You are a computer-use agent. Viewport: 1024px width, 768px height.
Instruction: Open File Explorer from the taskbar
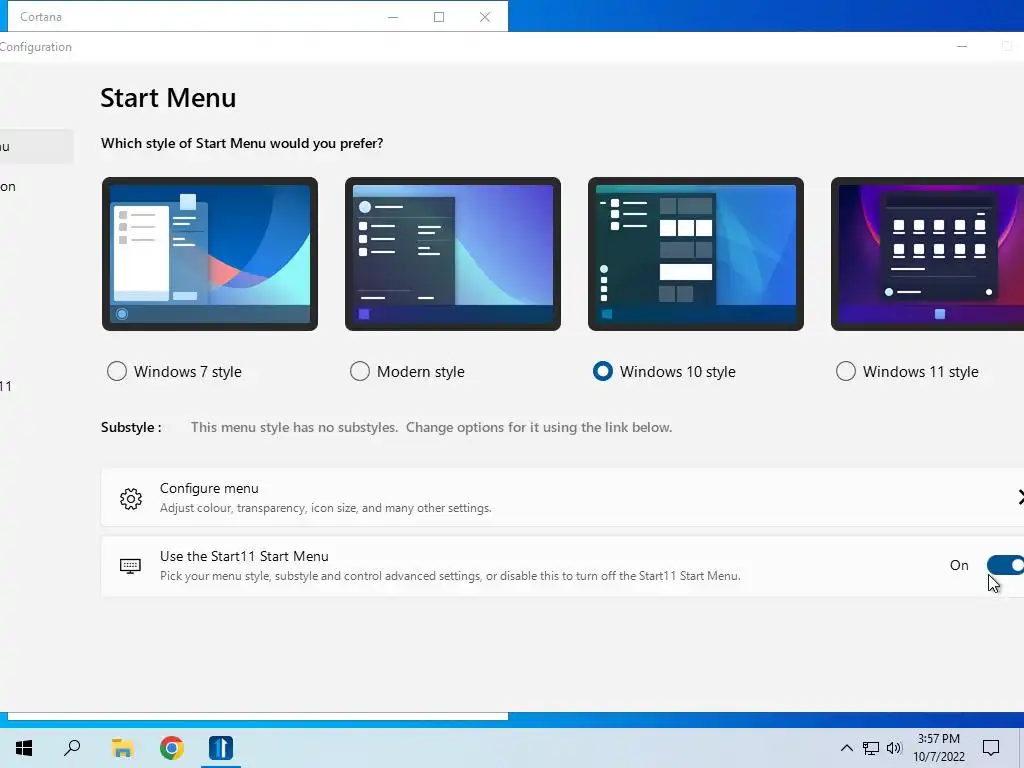point(122,748)
